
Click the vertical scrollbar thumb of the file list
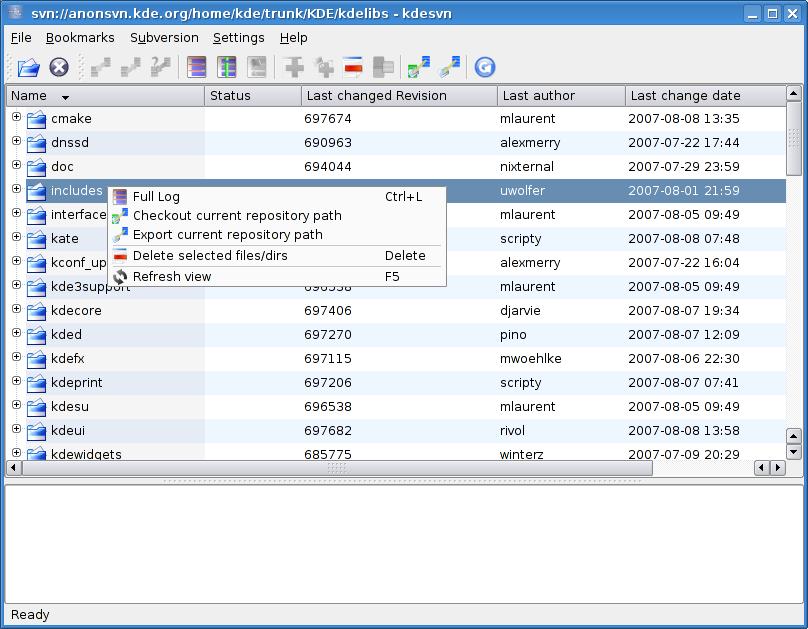tap(794, 139)
